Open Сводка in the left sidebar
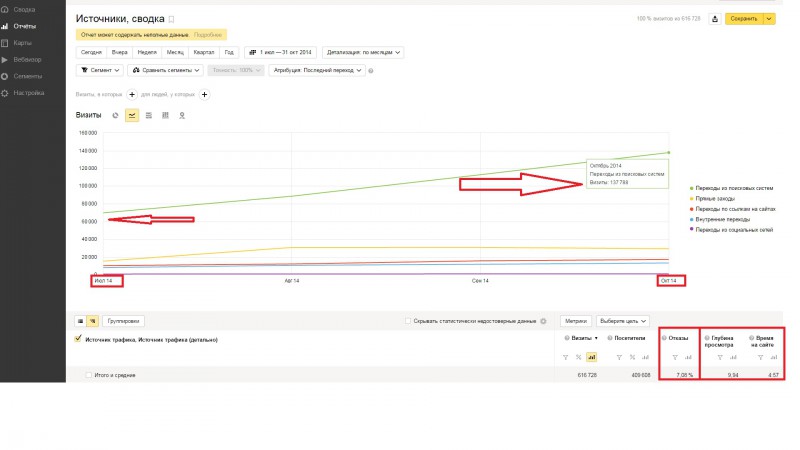Viewport: 800px width, 450px height. tap(24, 10)
